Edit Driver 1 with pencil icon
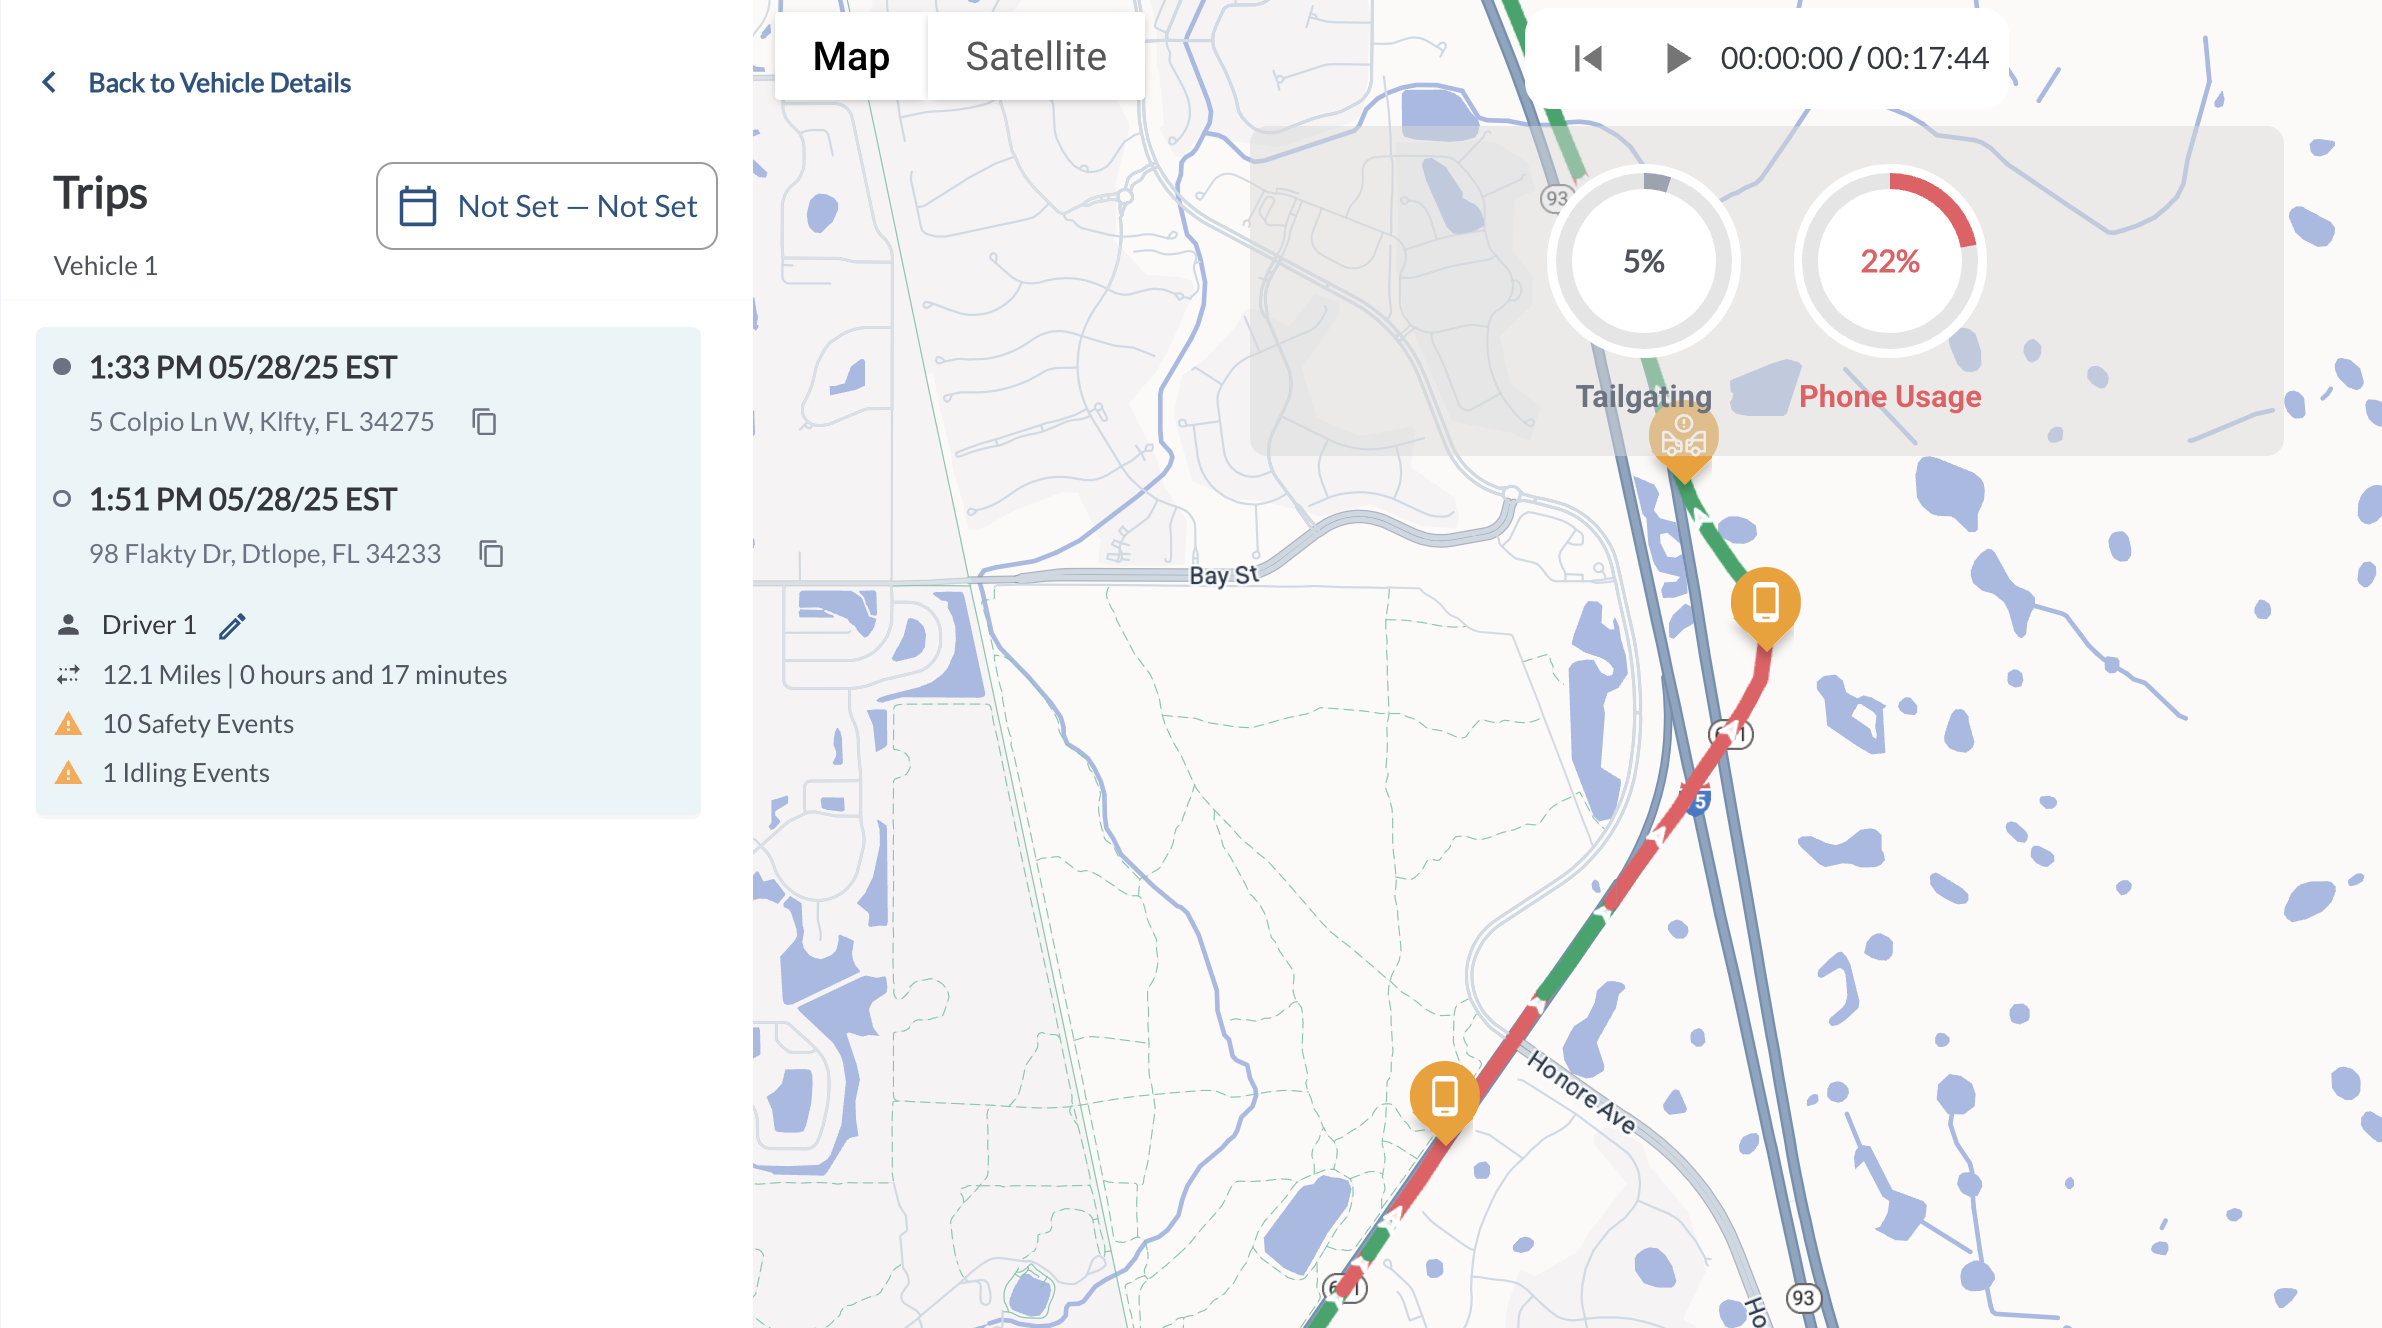 click(x=232, y=626)
